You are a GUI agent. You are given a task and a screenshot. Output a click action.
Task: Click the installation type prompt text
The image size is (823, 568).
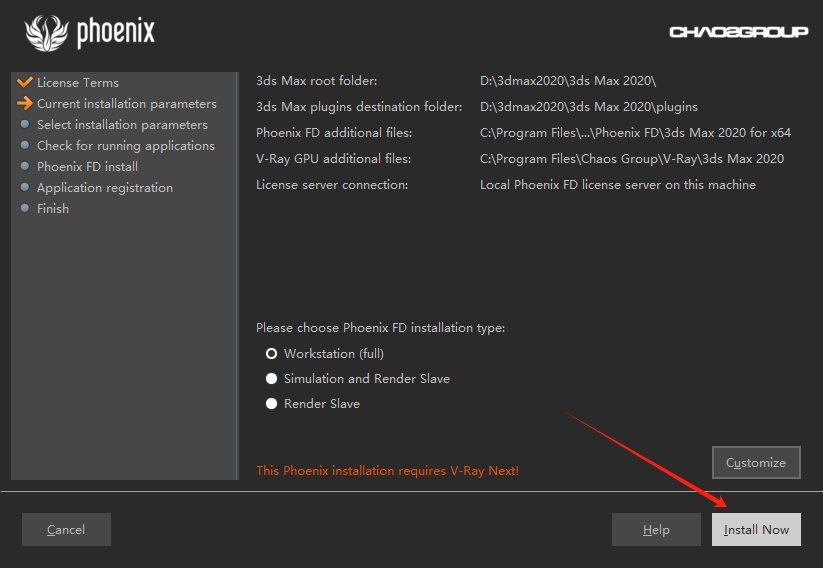point(381,328)
